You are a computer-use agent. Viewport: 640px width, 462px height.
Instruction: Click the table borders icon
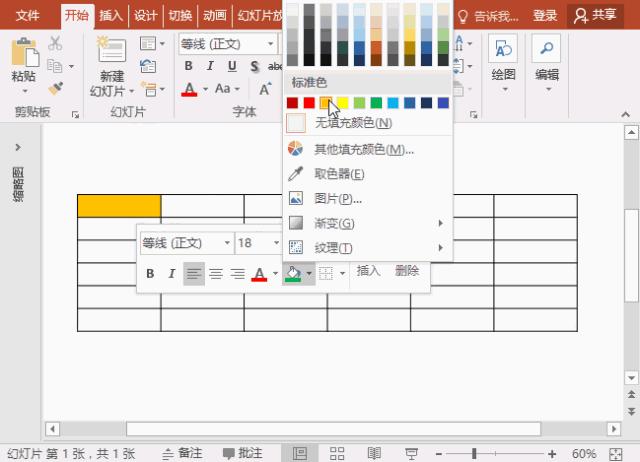pos(326,273)
